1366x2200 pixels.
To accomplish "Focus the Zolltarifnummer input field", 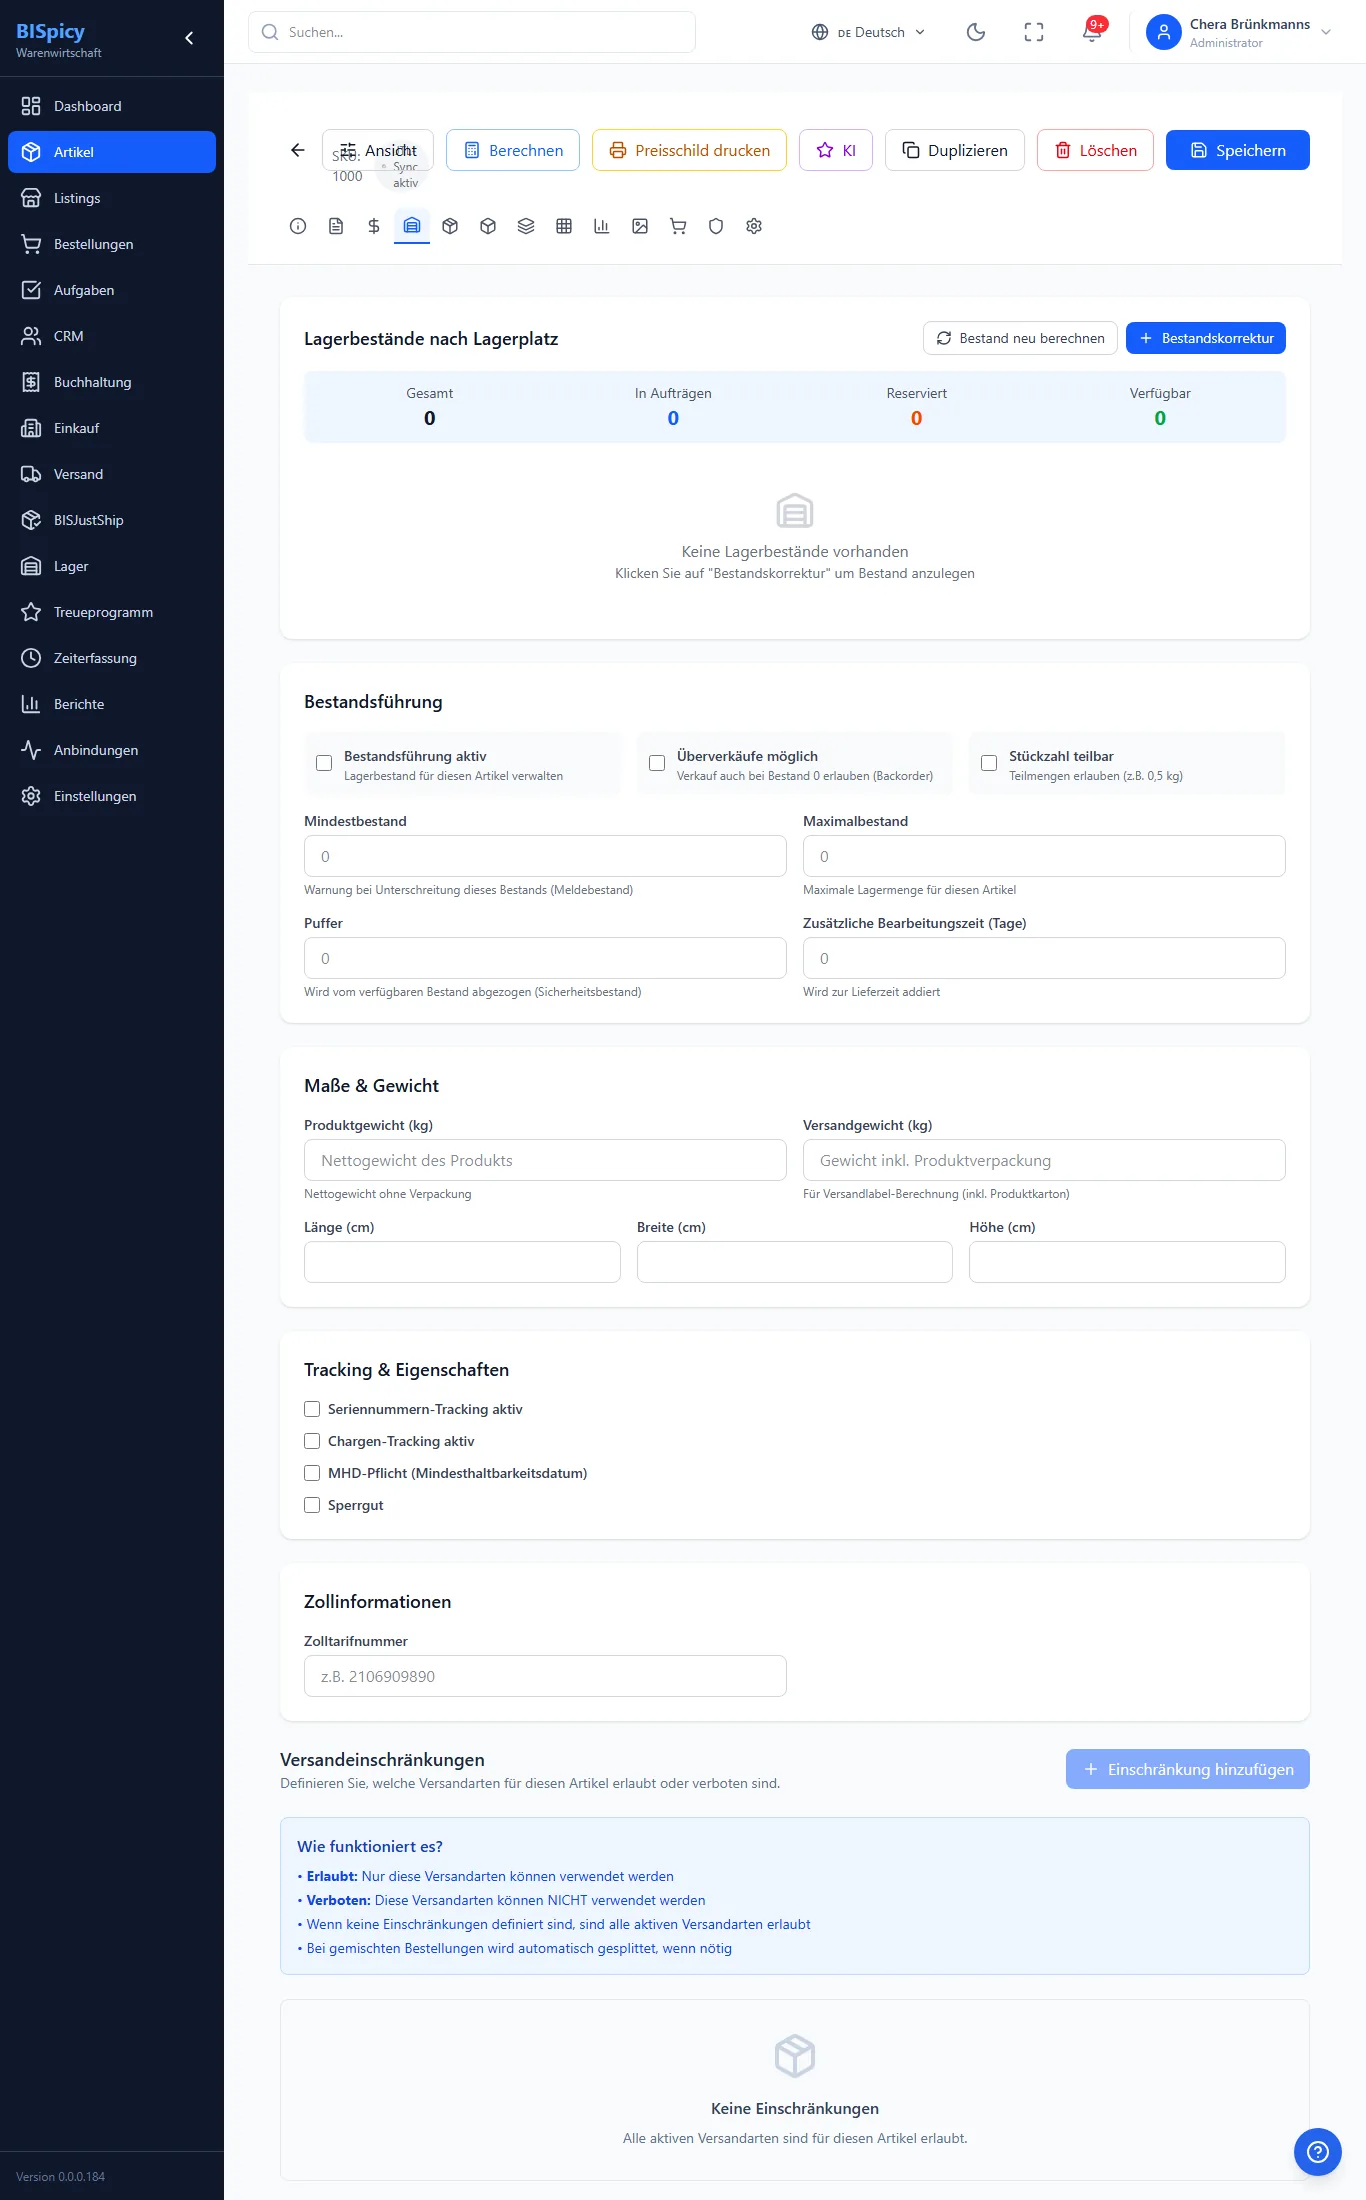I will (x=545, y=1676).
